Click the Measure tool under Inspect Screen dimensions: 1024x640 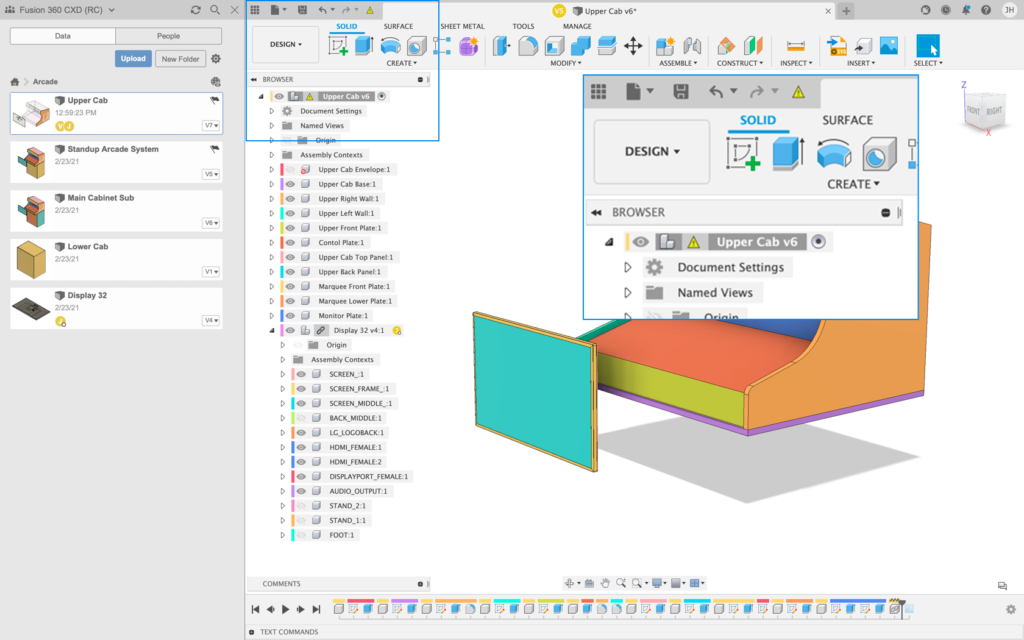796,46
